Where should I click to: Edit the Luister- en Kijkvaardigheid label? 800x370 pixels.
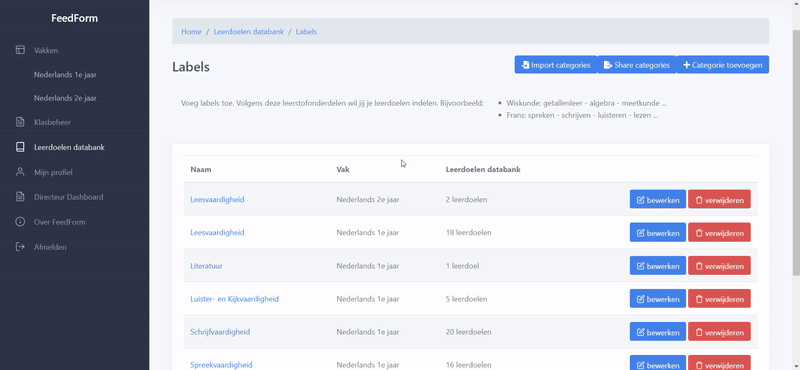[x=658, y=299]
